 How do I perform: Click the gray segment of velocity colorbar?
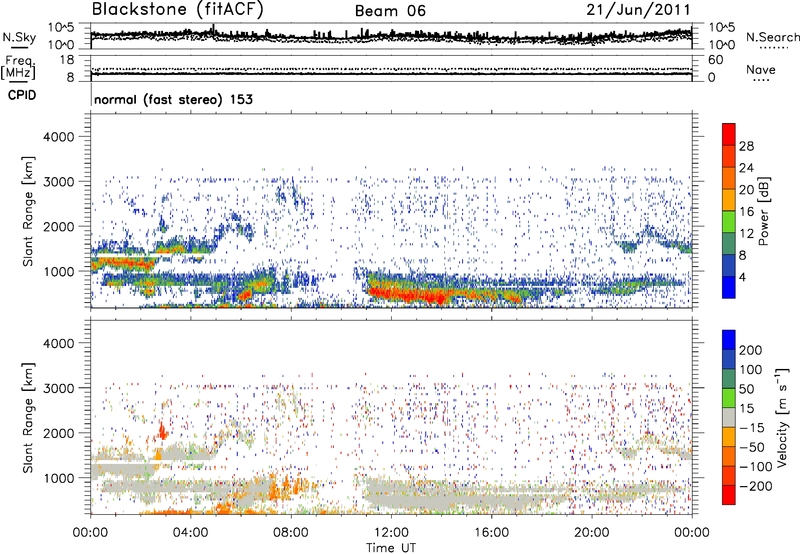pyautogui.click(x=729, y=417)
